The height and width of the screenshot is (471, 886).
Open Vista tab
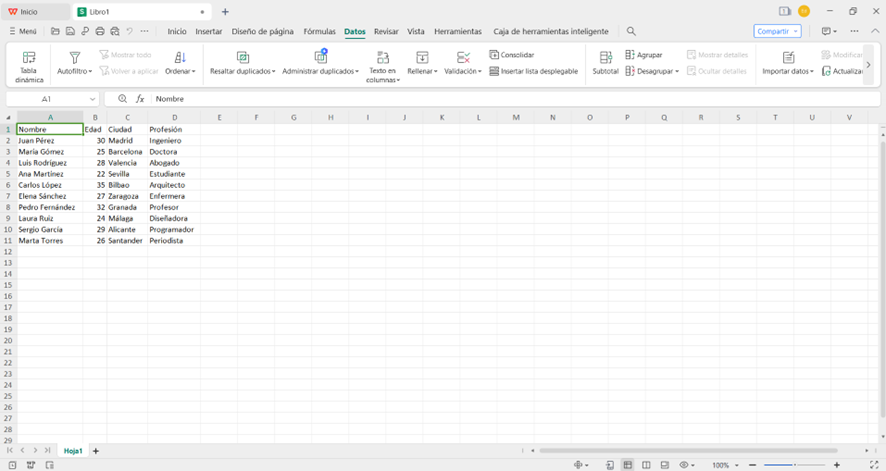pos(416,31)
